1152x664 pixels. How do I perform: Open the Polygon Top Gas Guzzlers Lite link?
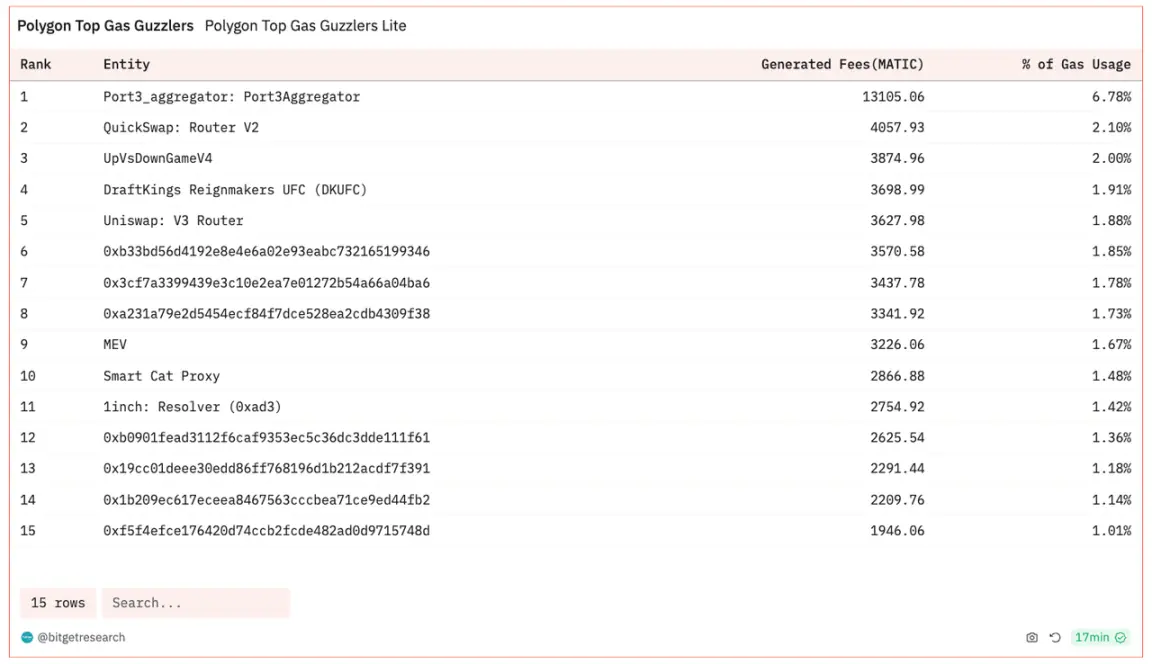[305, 26]
